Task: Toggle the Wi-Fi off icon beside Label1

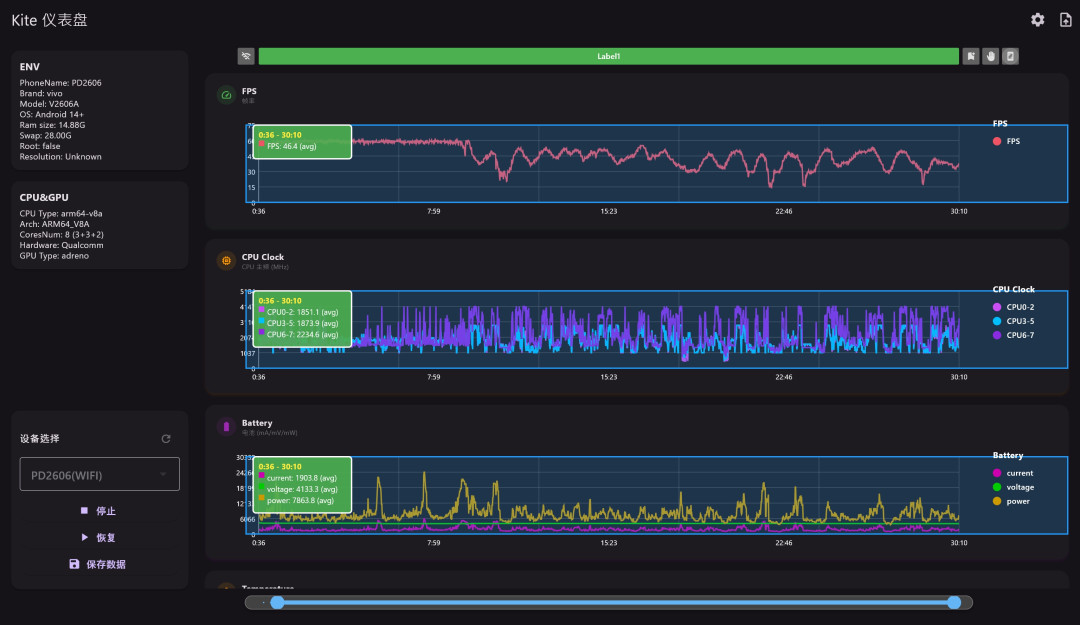Action: [x=246, y=57]
